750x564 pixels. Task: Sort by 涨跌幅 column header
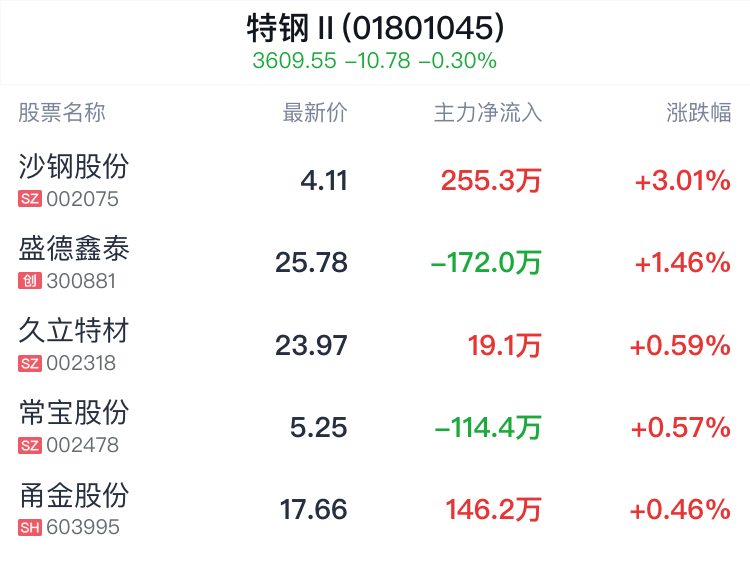pyautogui.click(x=698, y=113)
